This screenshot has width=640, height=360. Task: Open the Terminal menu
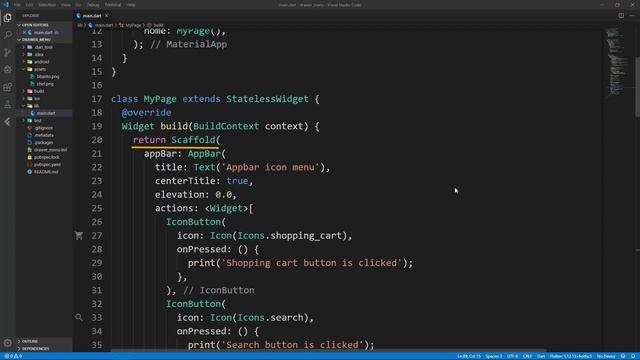point(113,5)
